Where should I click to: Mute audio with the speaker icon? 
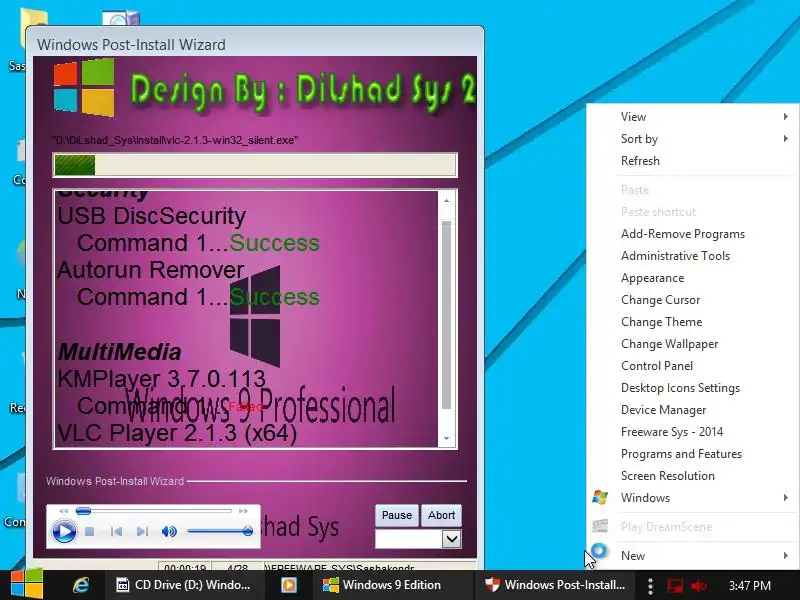coord(169,532)
